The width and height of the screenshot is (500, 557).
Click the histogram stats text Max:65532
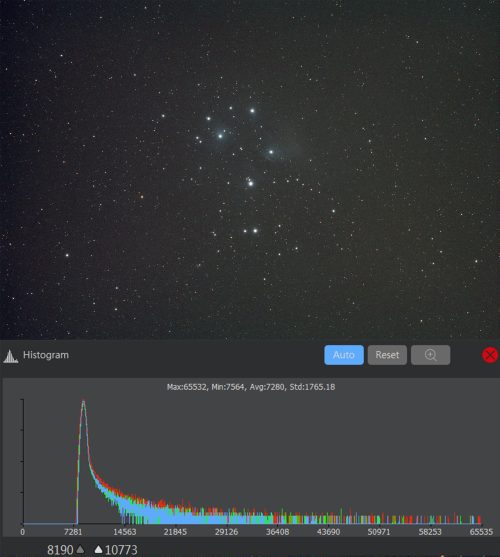tap(251, 387)
